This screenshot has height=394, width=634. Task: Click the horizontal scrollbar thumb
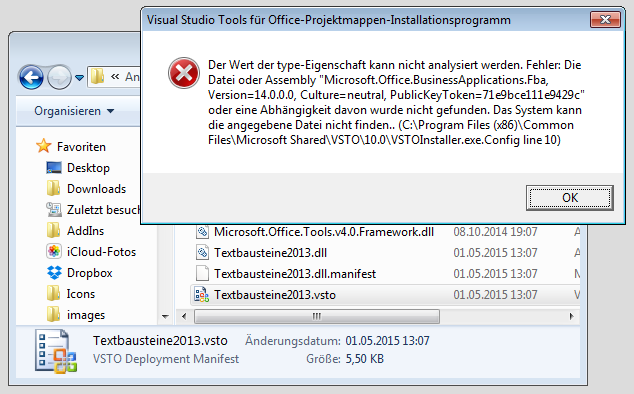tap(317, 316)
